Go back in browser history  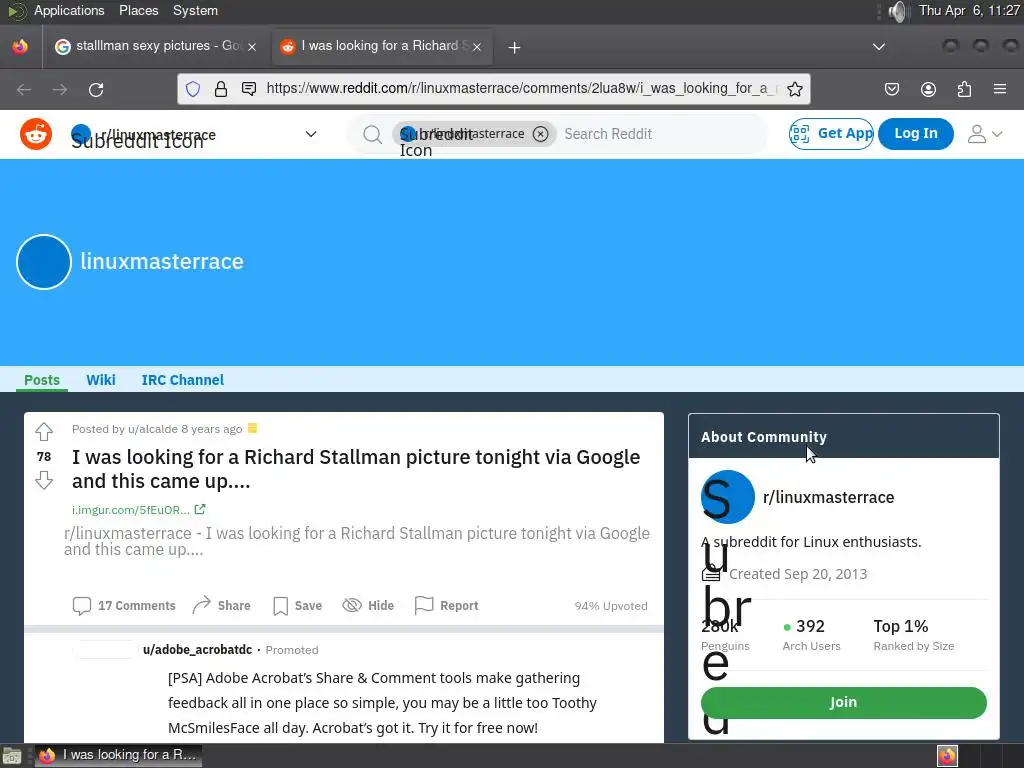[x=24, y=89]
